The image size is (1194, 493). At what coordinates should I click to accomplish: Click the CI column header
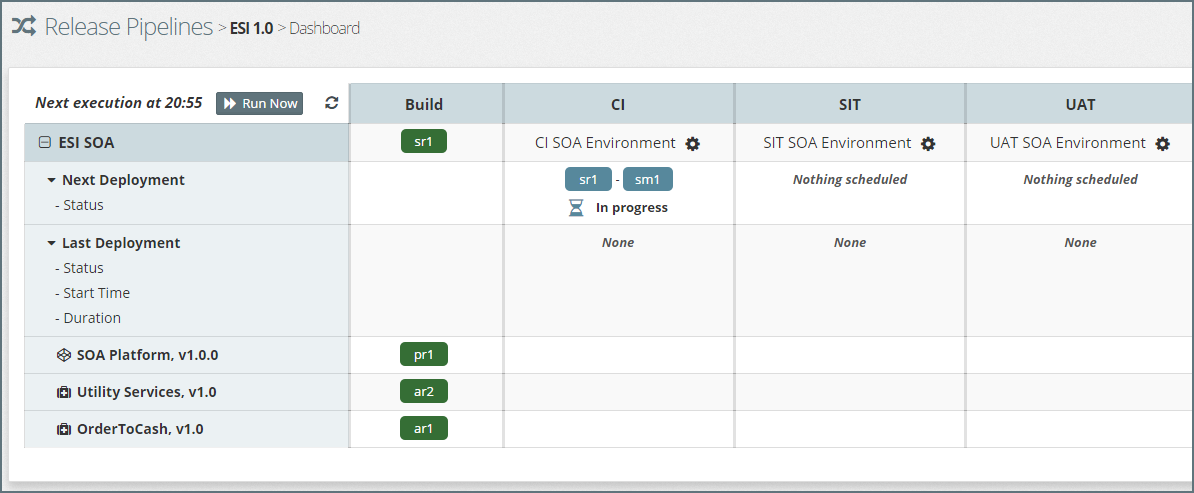[618, 104]
